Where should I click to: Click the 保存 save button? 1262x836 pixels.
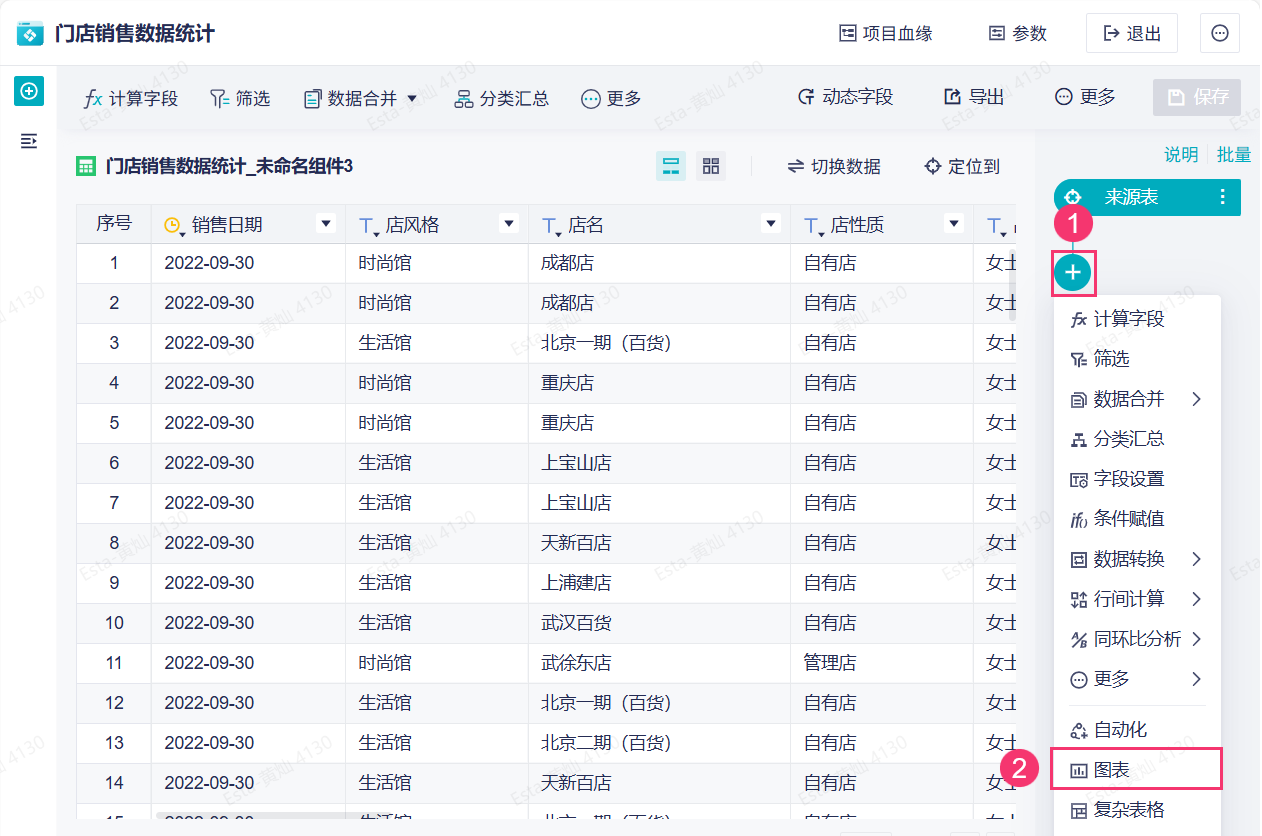point(1197,97)
